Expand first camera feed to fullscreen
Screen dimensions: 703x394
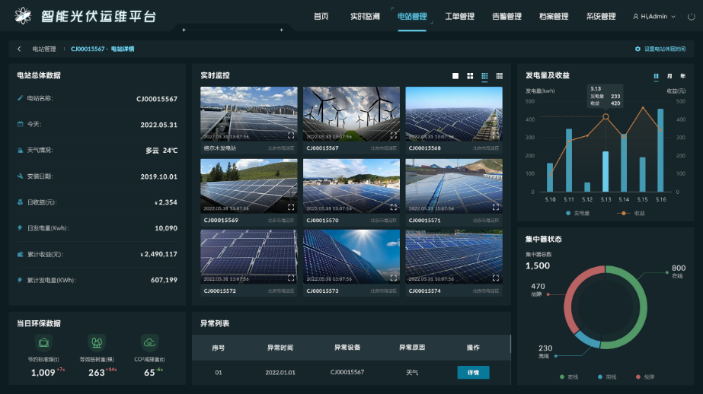tap(291, 135)
